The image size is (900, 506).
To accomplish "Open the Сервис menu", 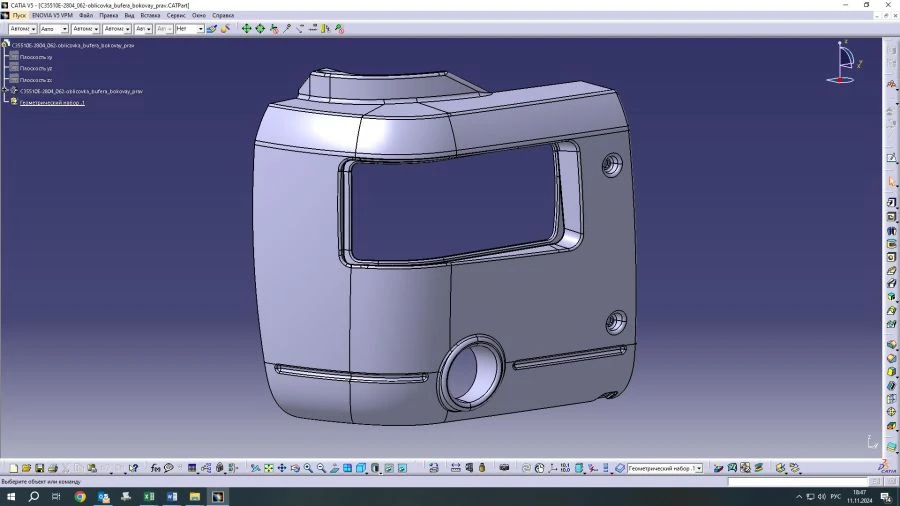I will 176,15.
